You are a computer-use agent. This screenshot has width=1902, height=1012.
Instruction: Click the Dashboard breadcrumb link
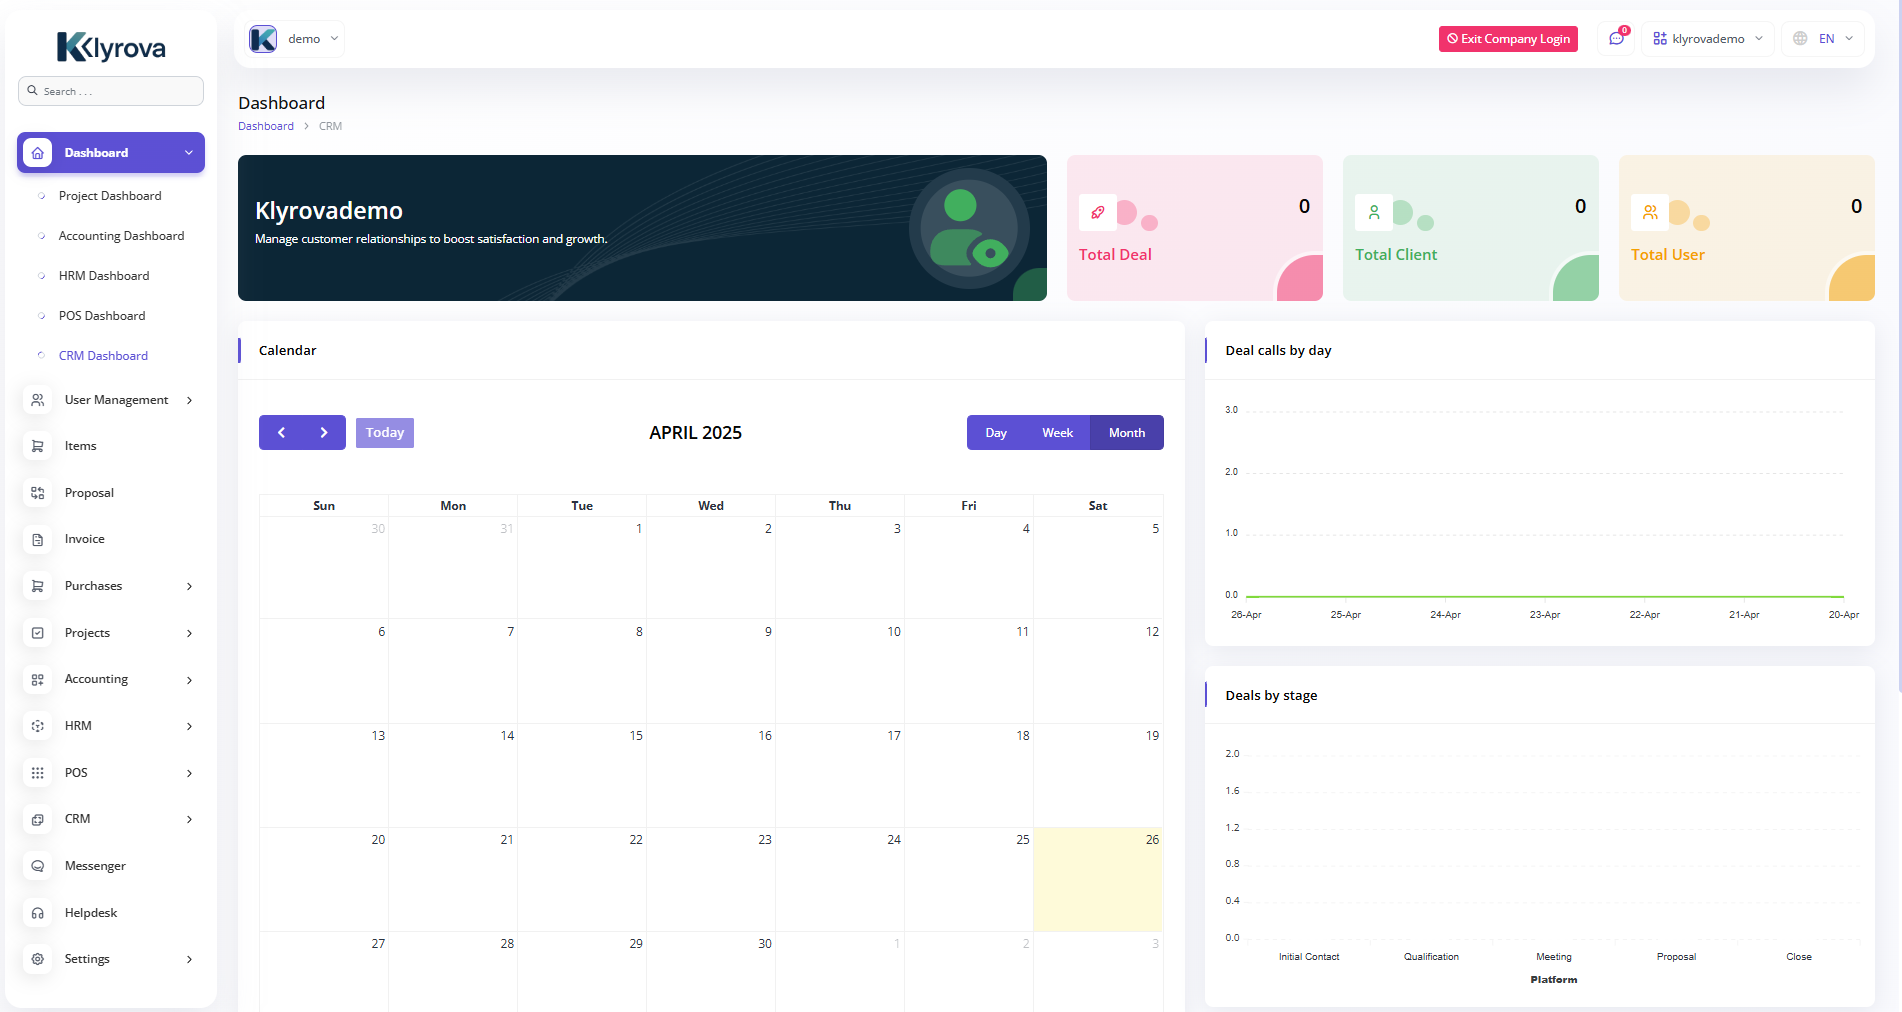(x=266, y=126)
